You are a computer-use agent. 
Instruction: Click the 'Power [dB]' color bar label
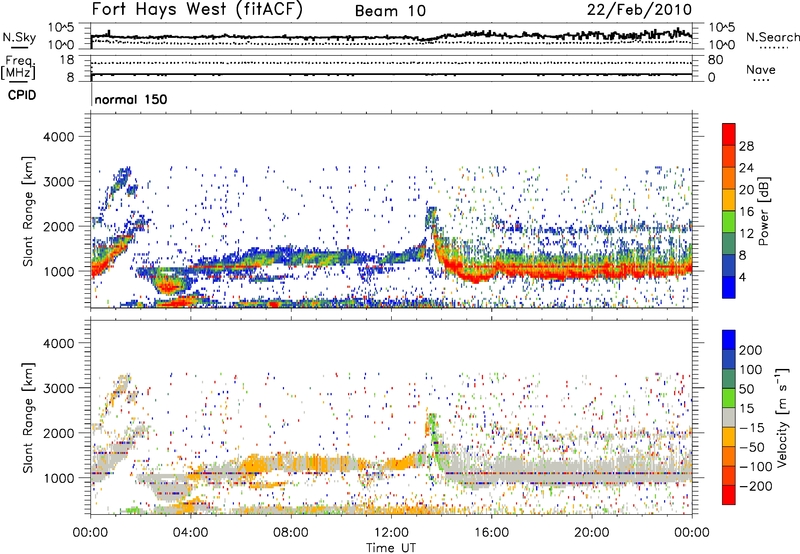[x=763, y=211]
